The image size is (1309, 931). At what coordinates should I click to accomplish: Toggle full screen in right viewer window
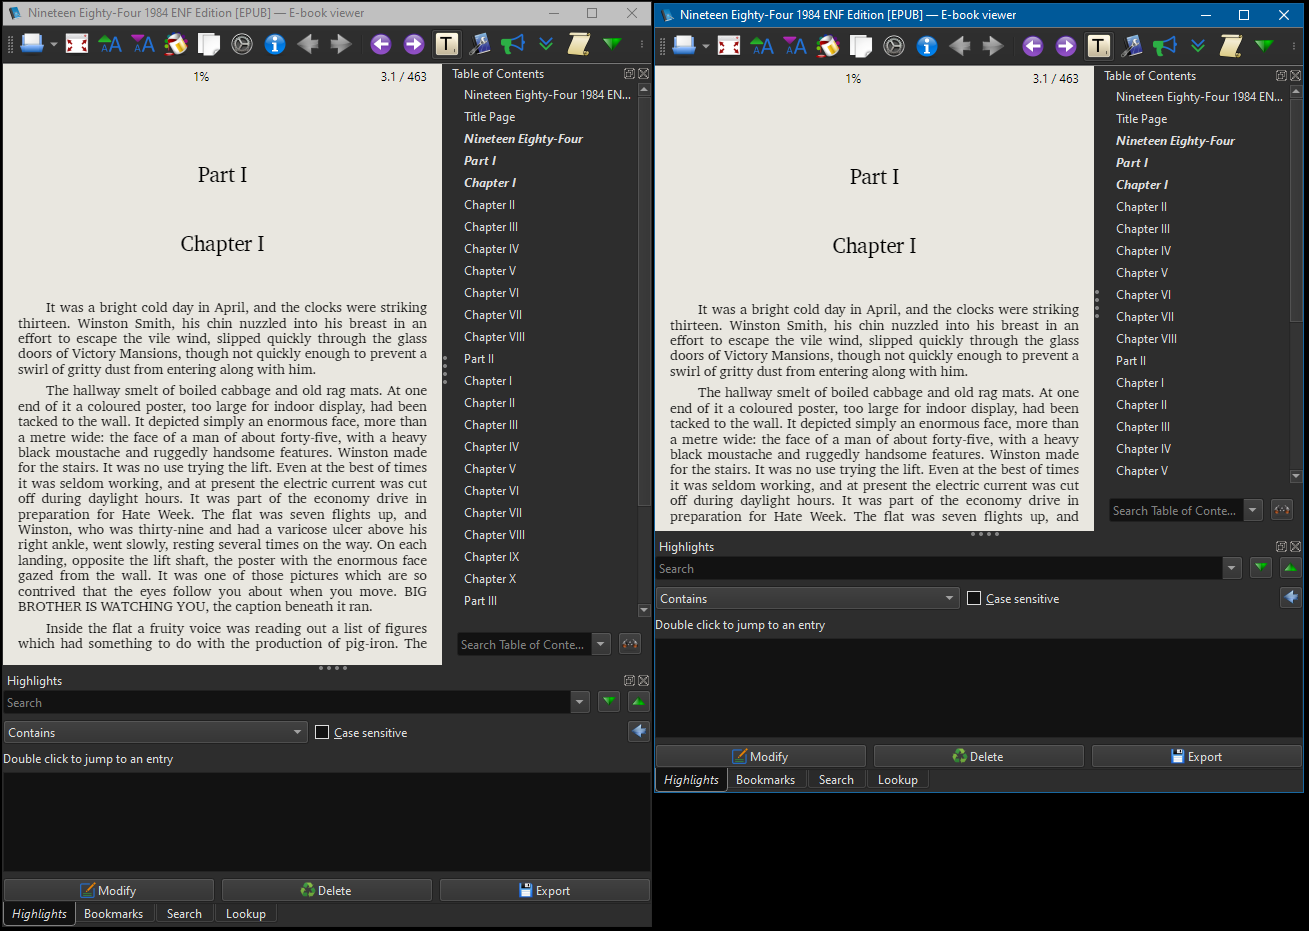(729, 46)
